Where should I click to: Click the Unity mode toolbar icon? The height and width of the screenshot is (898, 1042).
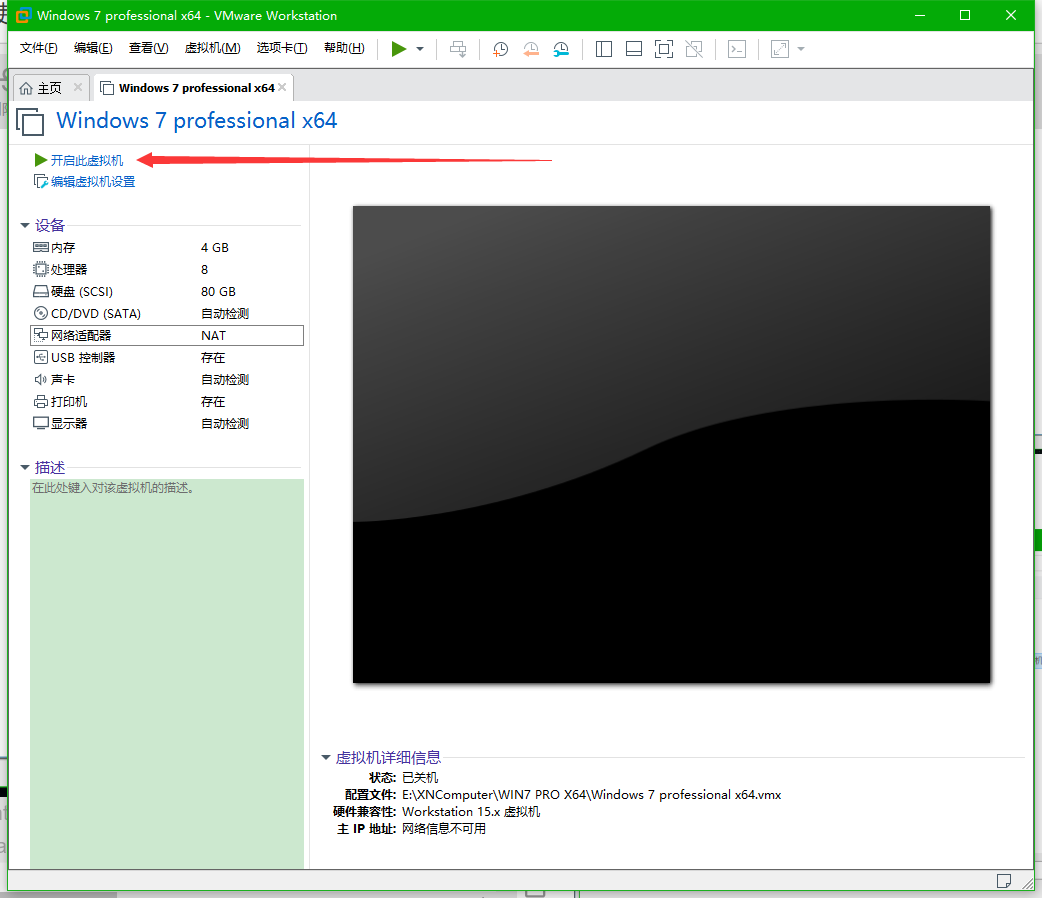point(694,49)
